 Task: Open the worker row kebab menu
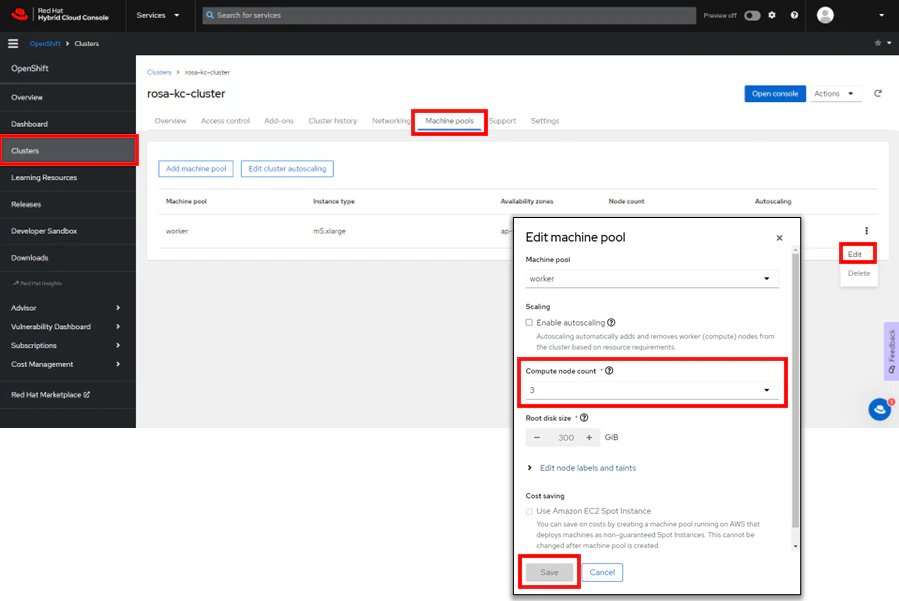tap(866, 231)
